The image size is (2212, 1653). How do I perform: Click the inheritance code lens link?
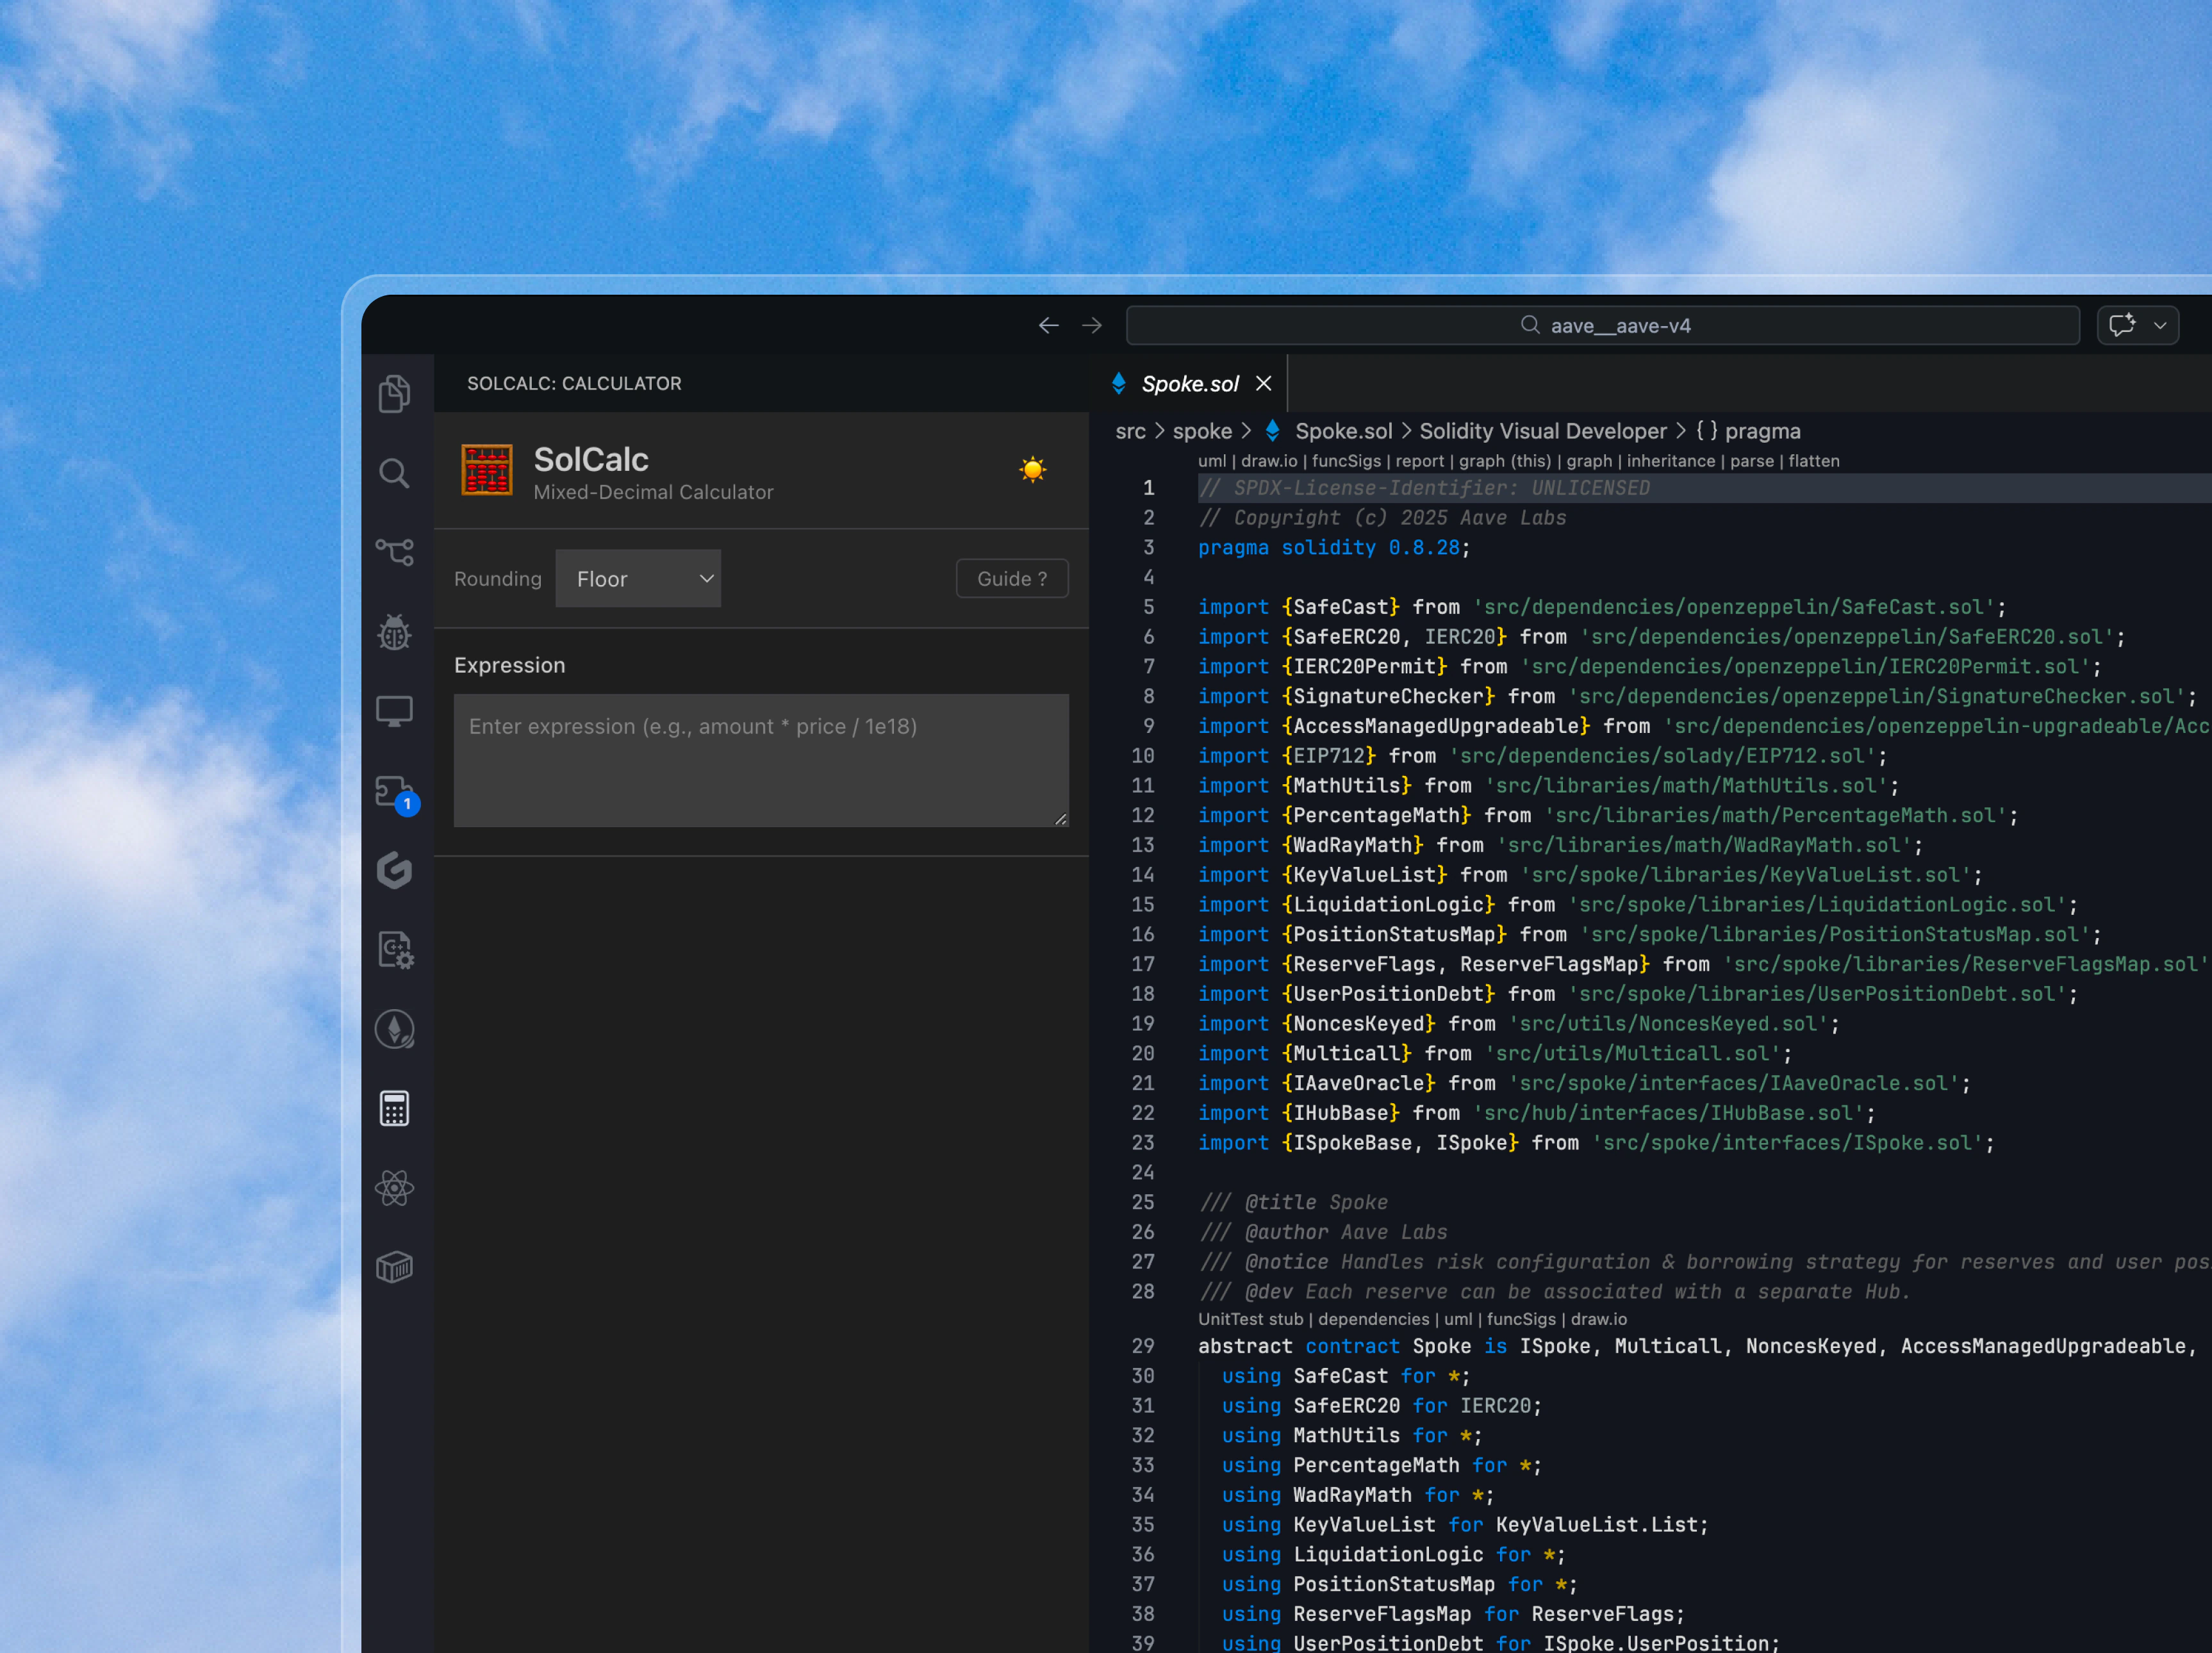pos(1670,461)
